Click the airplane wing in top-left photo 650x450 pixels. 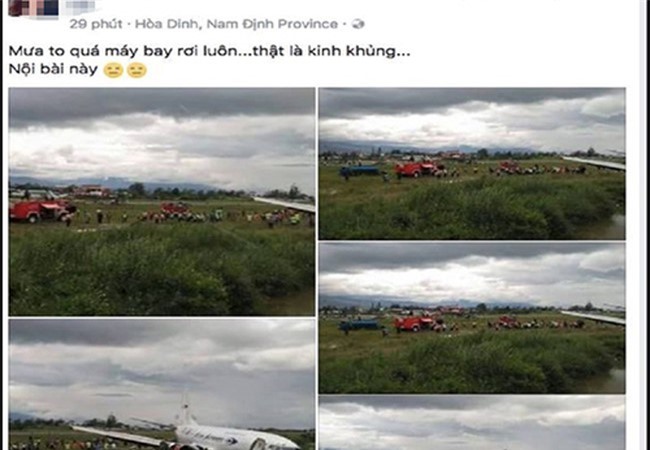285,205
